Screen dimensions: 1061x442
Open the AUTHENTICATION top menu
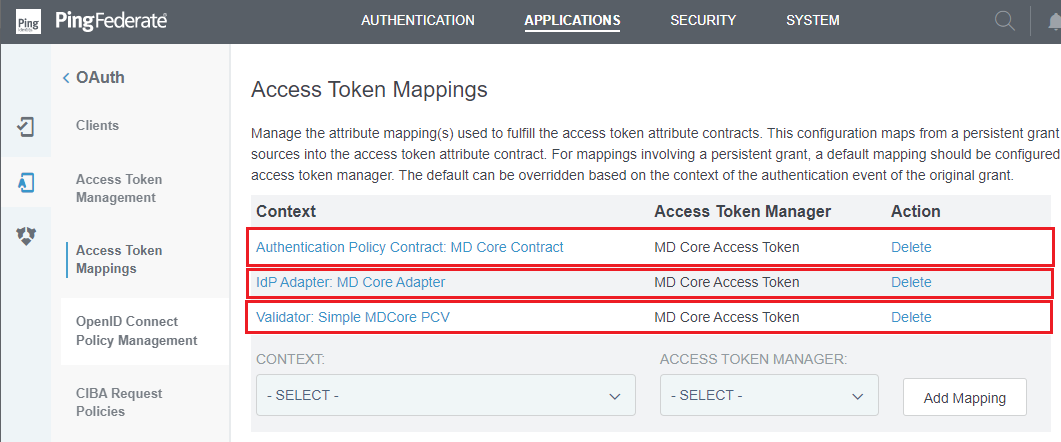pos(417,20)
